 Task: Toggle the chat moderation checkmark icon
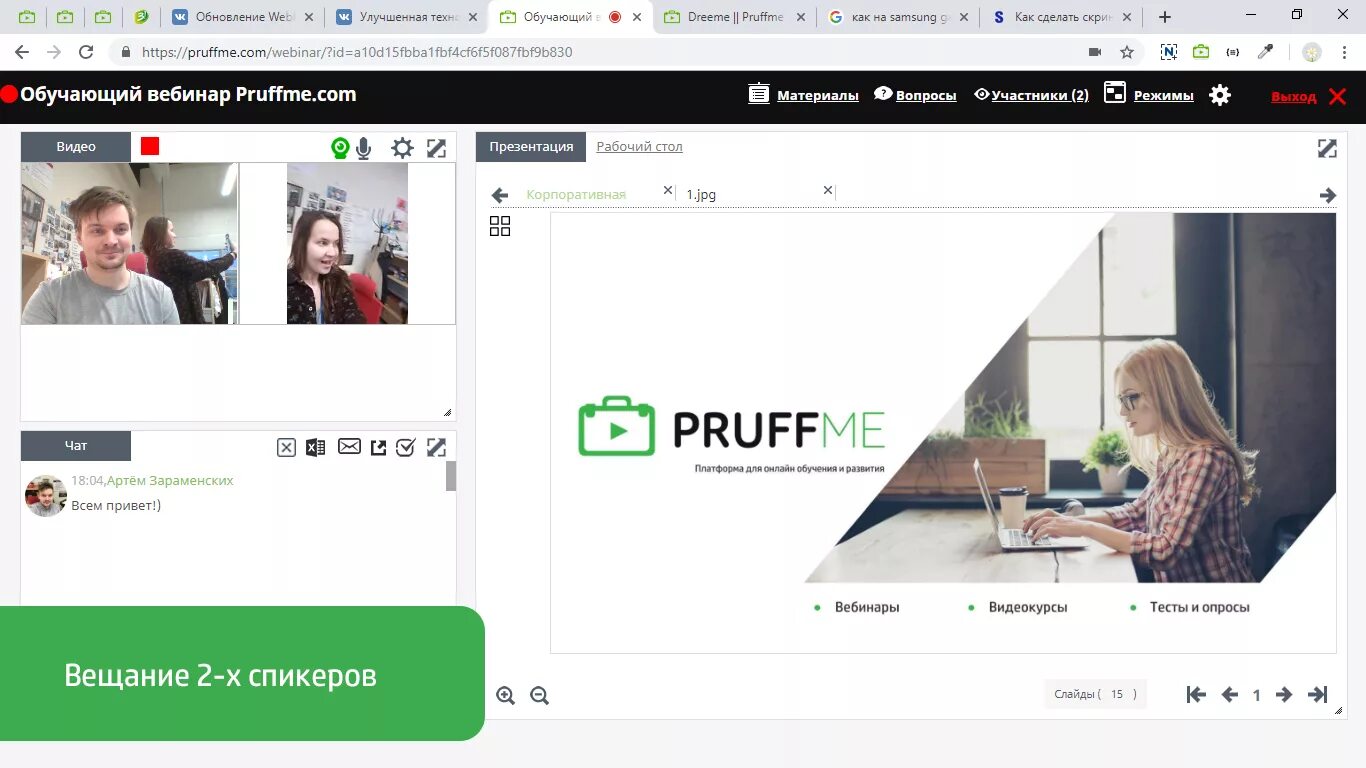click(405, 447)
